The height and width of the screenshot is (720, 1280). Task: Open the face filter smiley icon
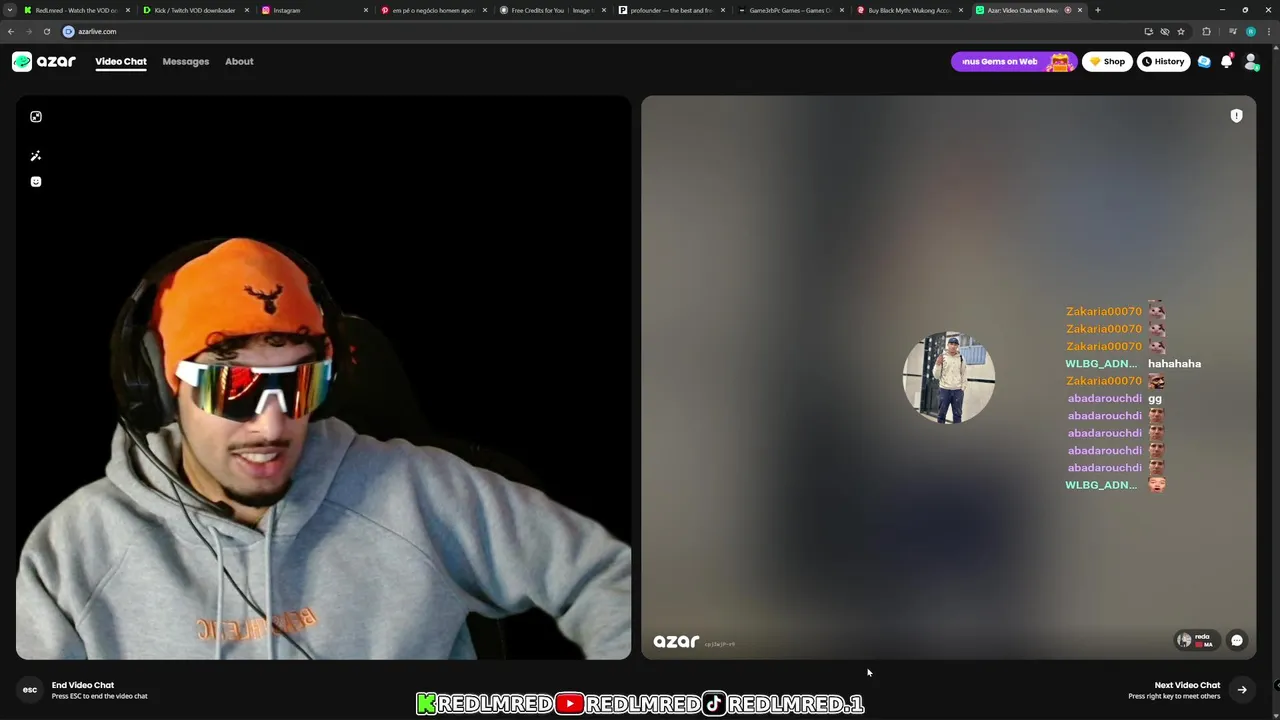pos(36,182)
